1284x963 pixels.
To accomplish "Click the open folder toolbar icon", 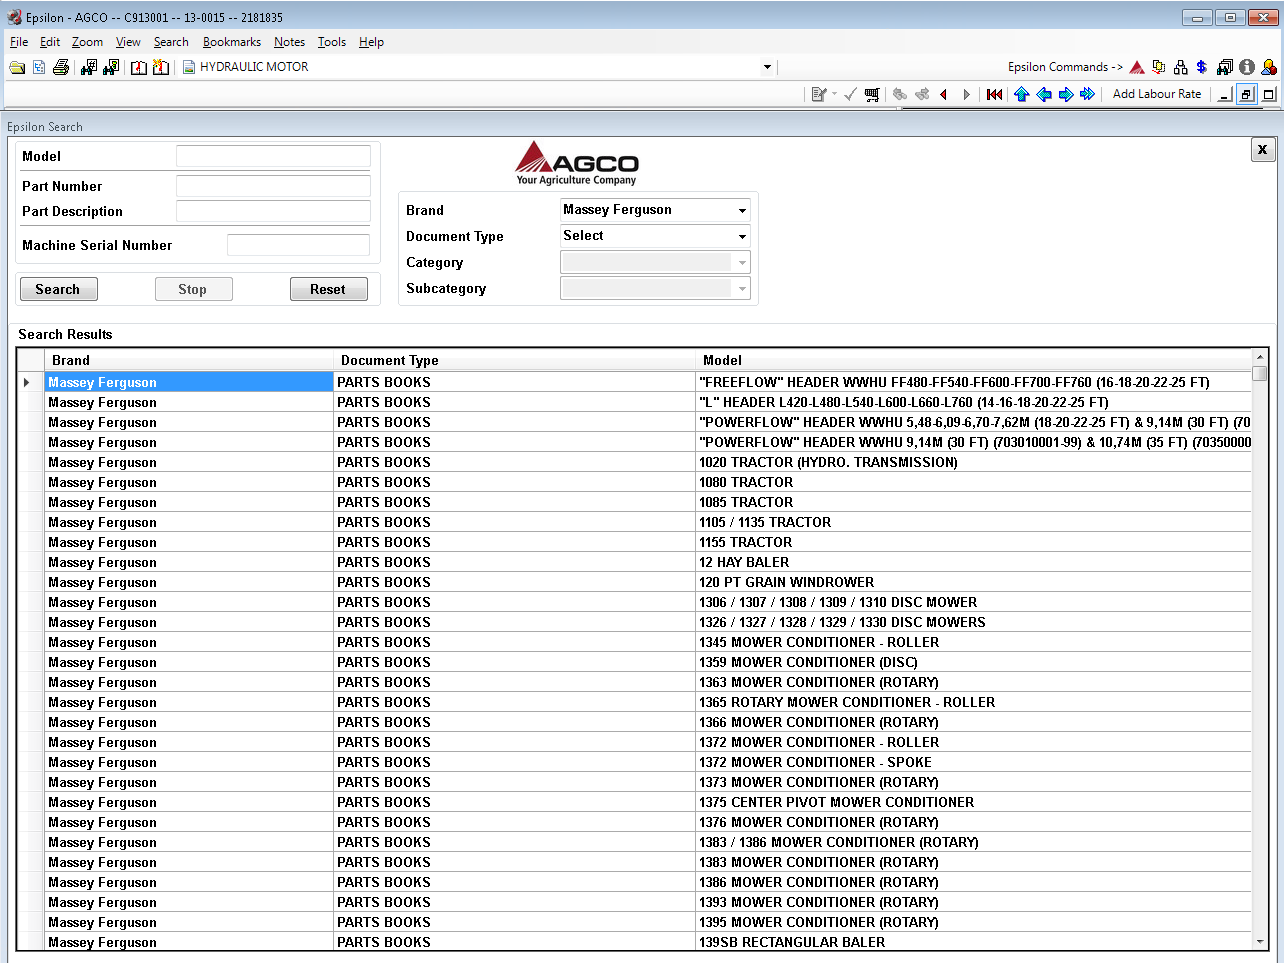I will pyautogui.click(x=17, y=67).
